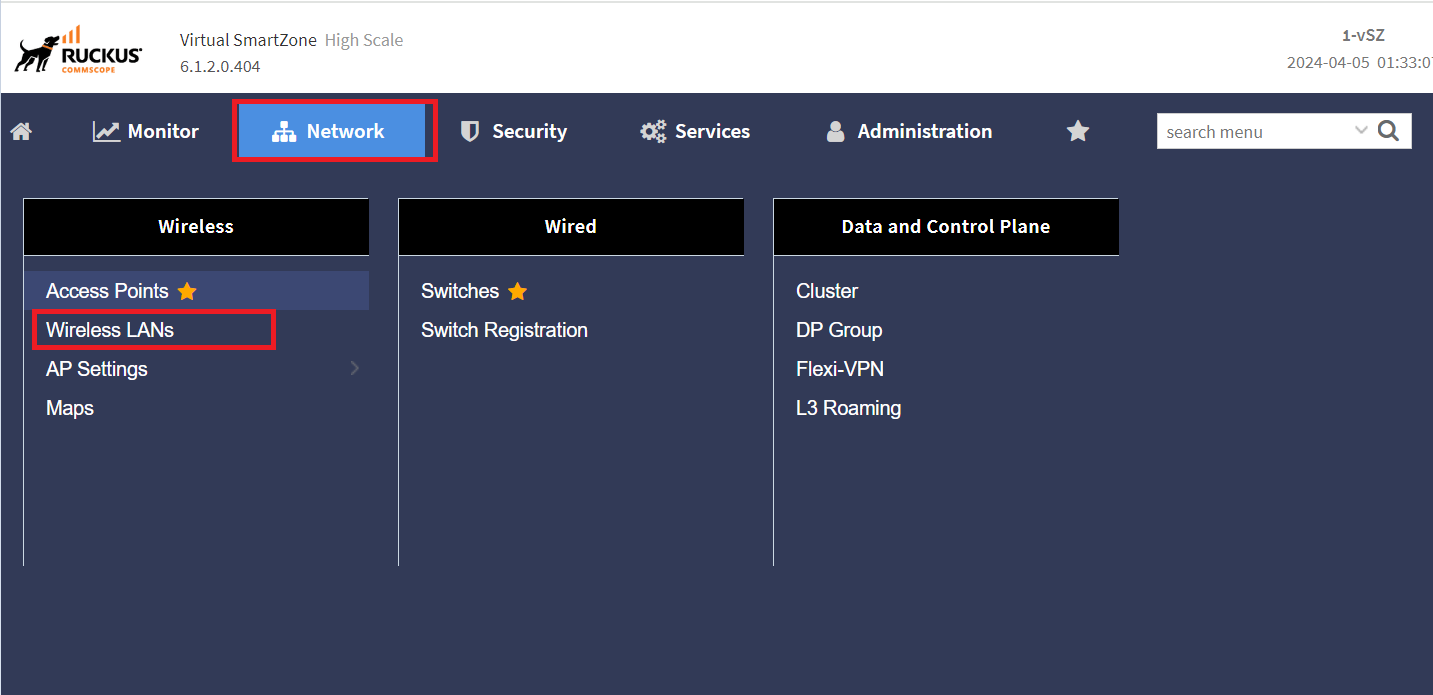Click the 1-vSZ system name

point(1363,35)
